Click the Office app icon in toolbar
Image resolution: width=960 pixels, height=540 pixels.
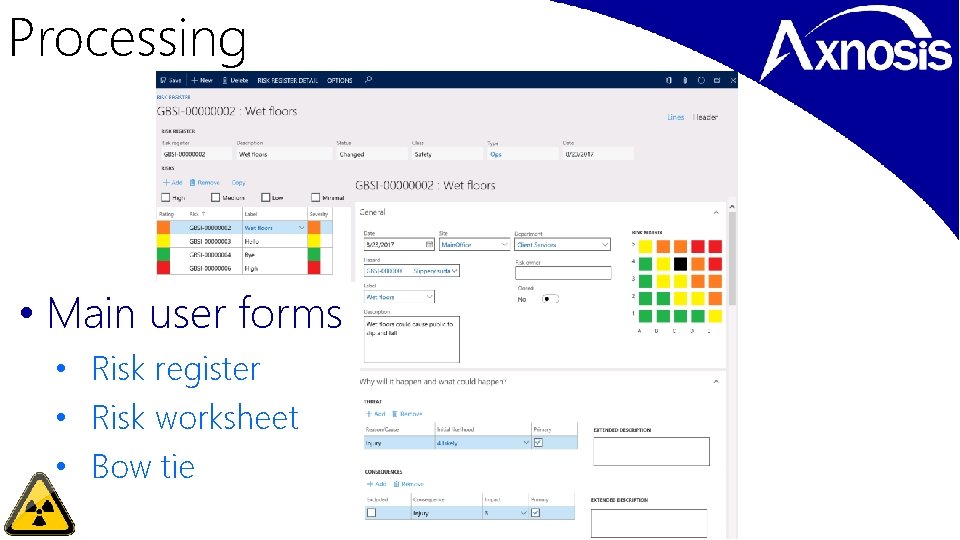[x=669, y=80]
